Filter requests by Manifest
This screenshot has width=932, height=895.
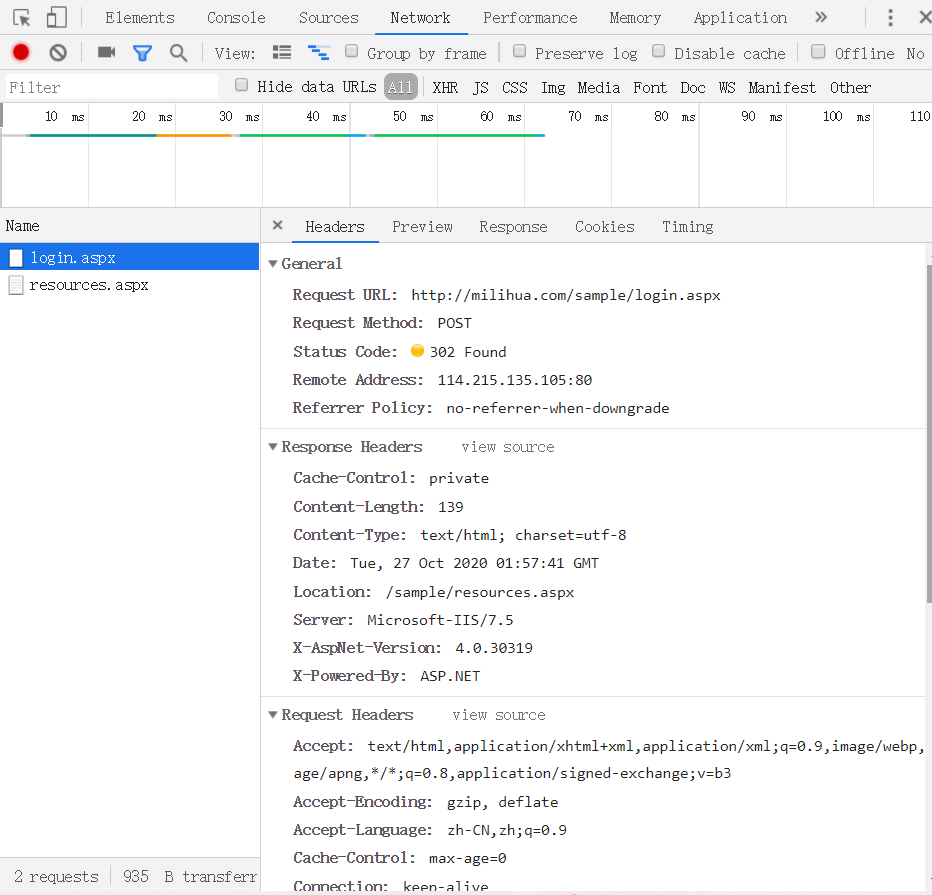point(782,88)
